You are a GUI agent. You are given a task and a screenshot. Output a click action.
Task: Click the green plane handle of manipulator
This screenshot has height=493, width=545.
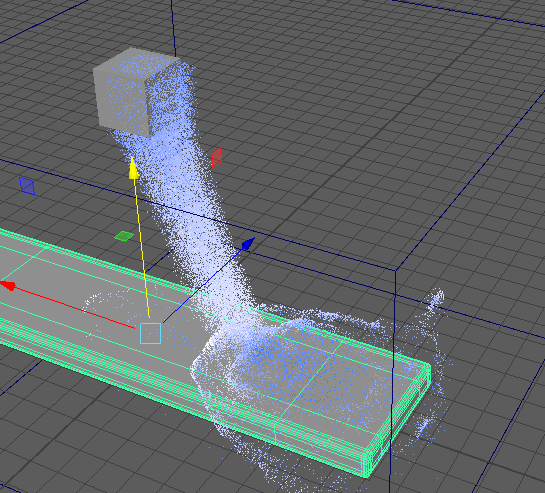(124, 236)
